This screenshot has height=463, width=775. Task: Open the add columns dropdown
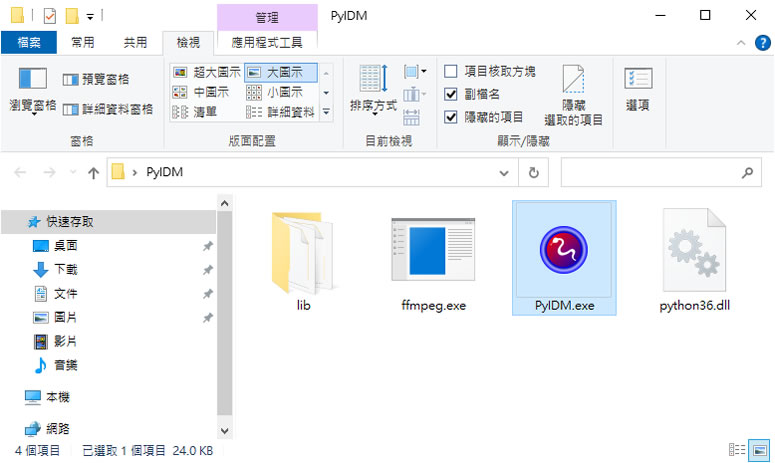click(x=415, y=94)
